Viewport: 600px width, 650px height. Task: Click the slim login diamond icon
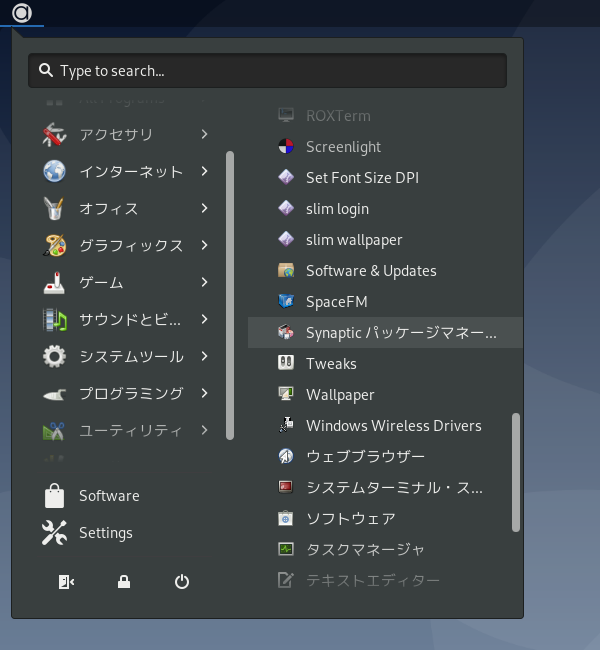point(286,209)
